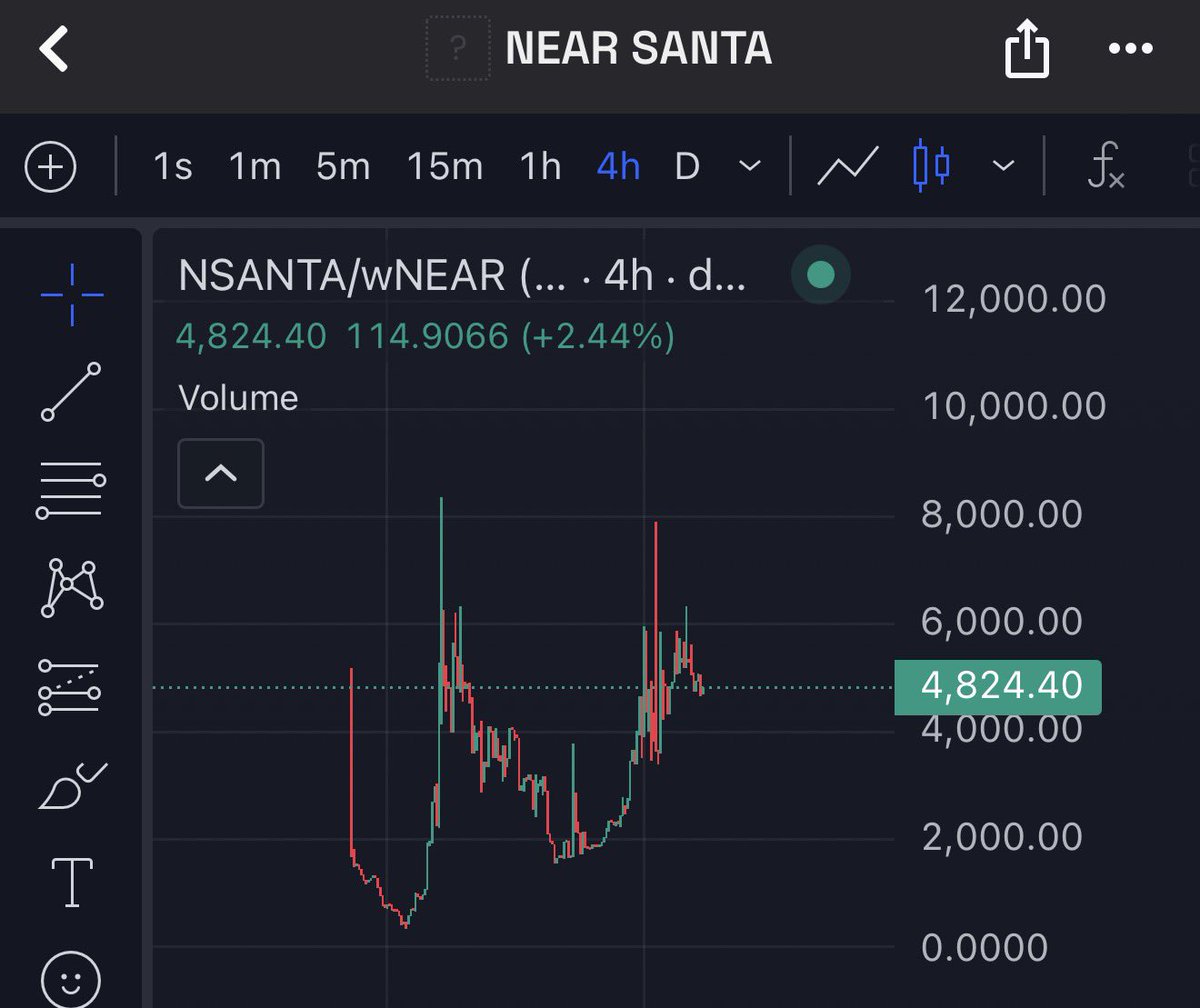This screenshot has height=1008, width=1200.
Task: Select the brush drawing tool
Action: pyautogui.click(x=72, y=785)
